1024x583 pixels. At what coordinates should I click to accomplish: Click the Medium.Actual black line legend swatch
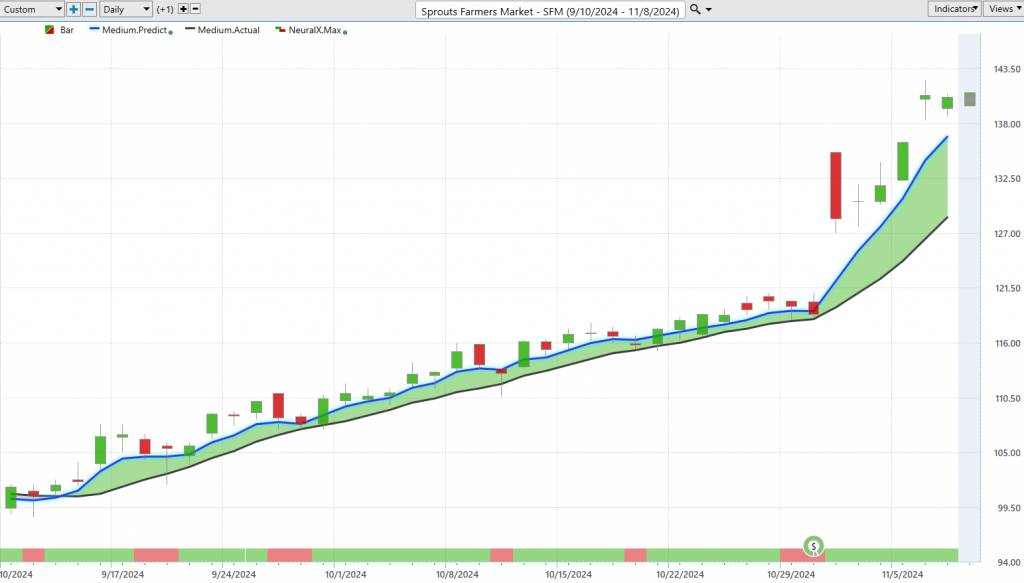(x=190, y=29)
